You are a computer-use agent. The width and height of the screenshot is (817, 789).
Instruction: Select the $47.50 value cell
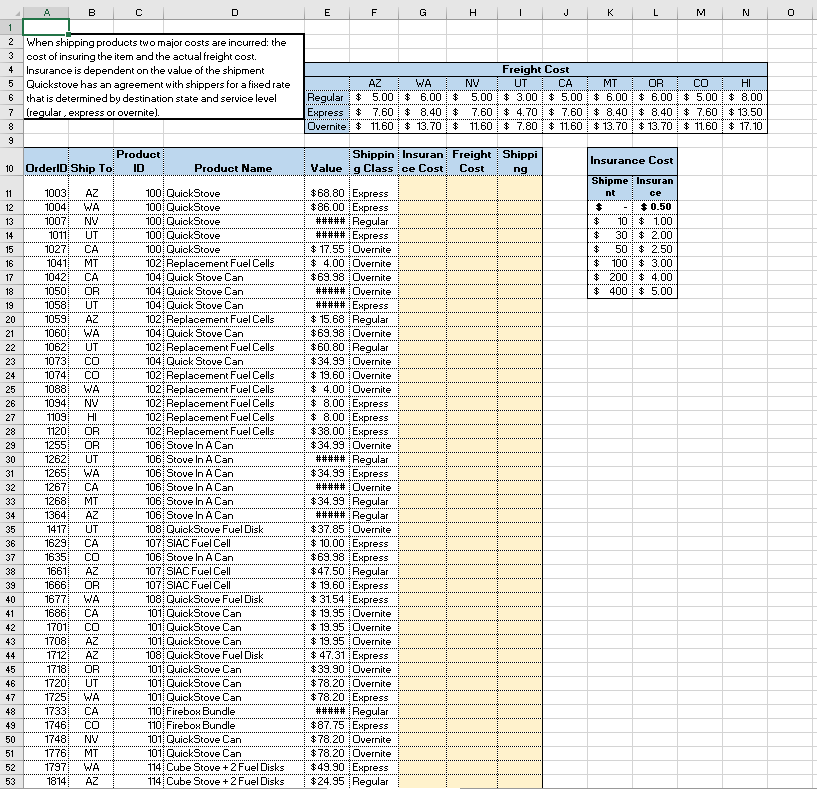tap(327, 571)
